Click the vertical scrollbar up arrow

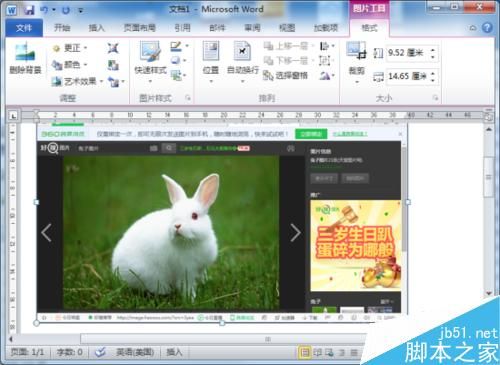tap(489, 129)
